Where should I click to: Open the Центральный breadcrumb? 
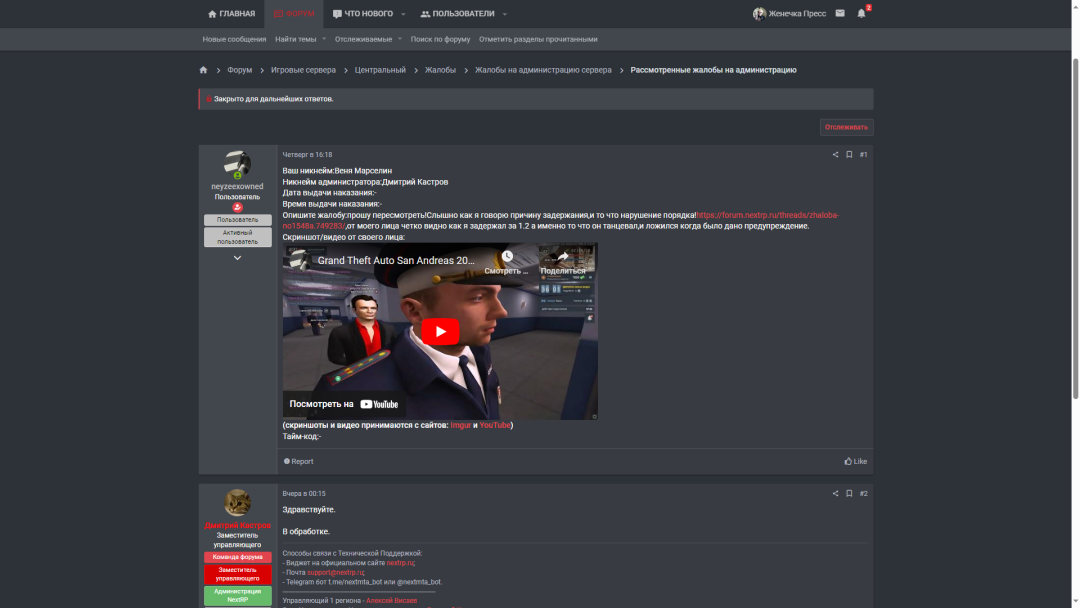click(x=380, y=70)
